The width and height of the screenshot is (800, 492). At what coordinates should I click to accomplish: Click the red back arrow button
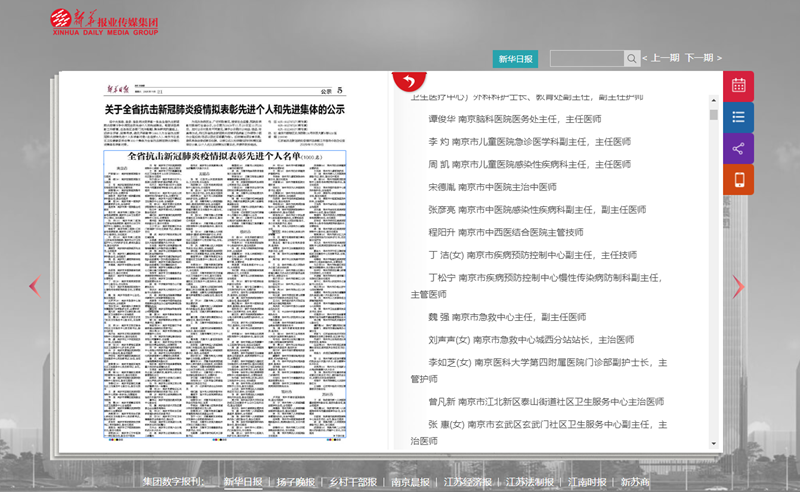click(x=409, y=81)
